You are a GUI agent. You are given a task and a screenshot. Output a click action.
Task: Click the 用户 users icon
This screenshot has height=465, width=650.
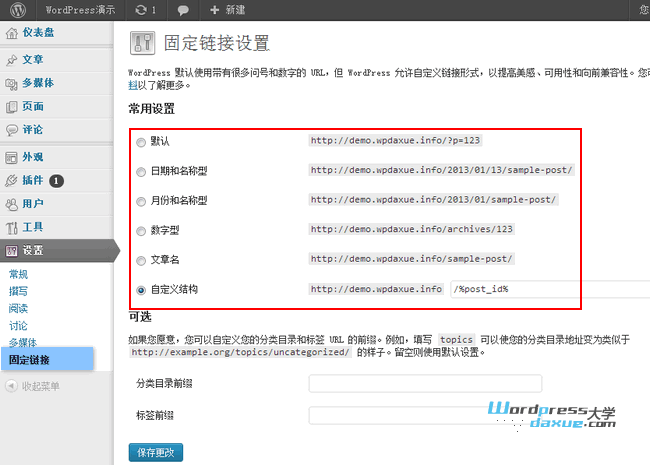[x=12, y=204]
